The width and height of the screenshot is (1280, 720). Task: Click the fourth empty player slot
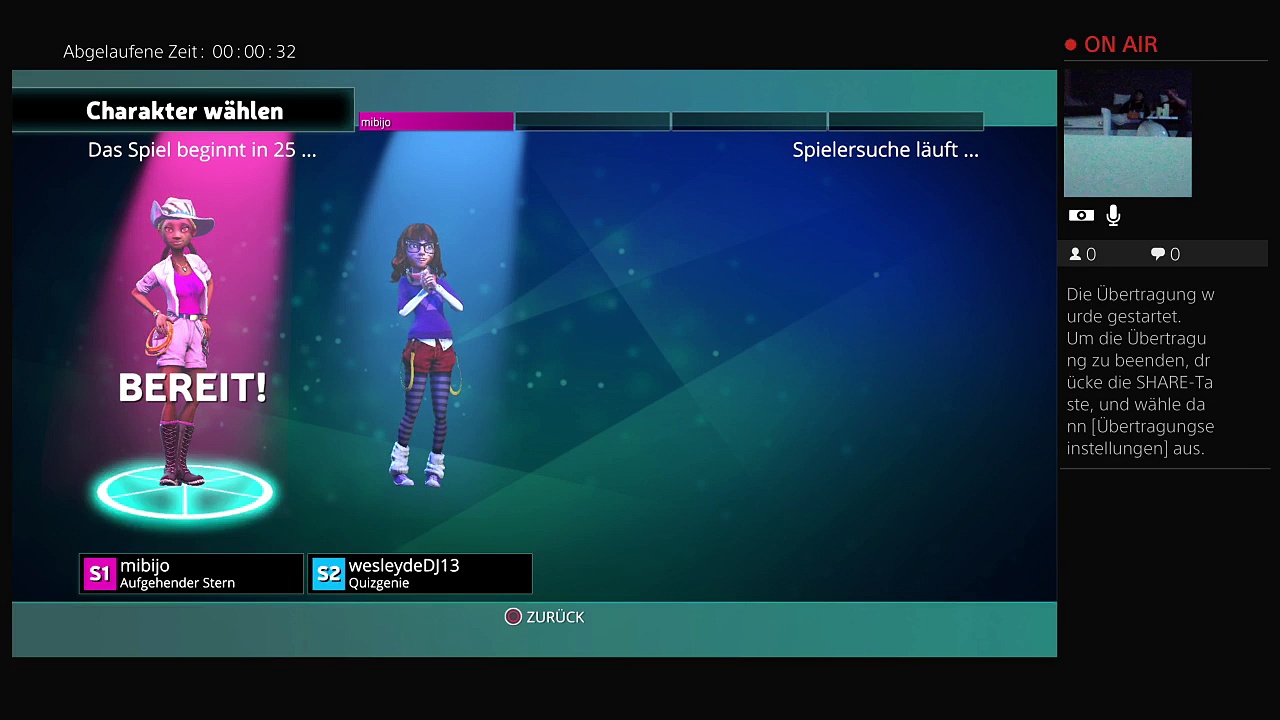coord(906,122)
